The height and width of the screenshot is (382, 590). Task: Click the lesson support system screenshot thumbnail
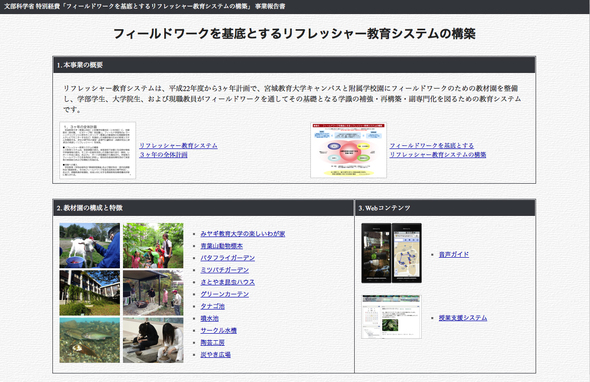(391, 317)
